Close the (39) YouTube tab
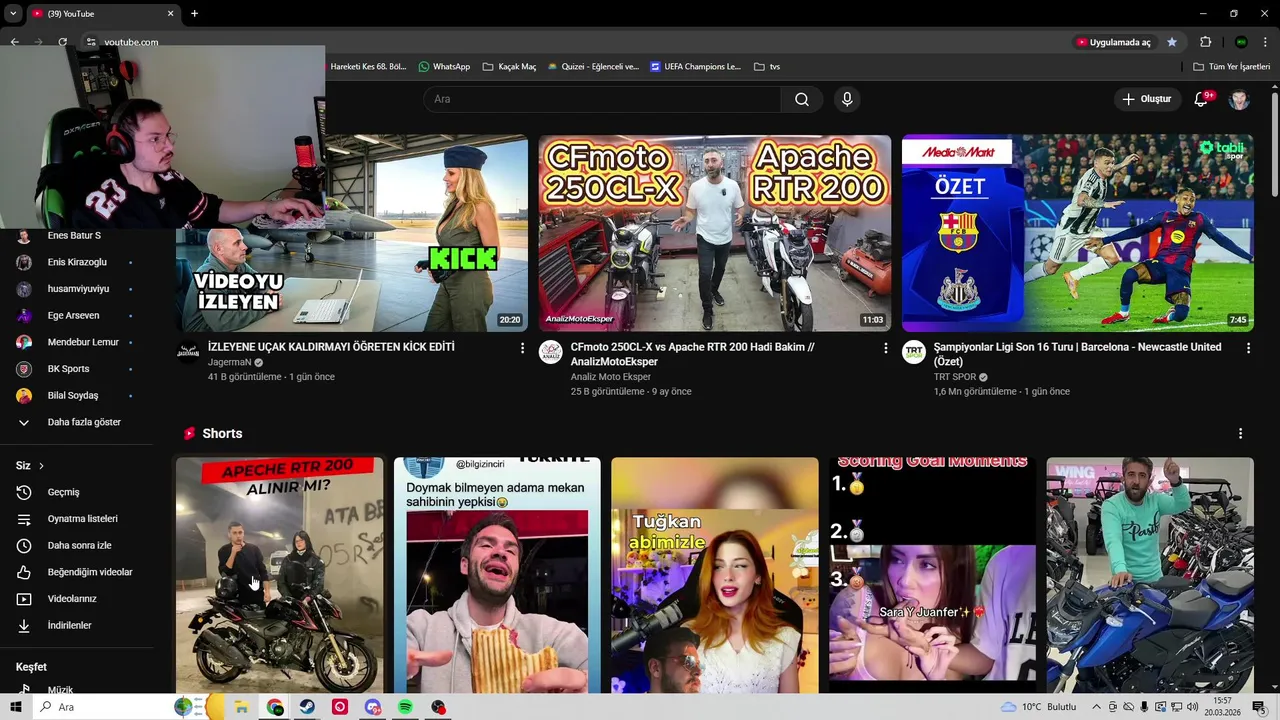This screenshot has height=720, width=1280. click(x=170, y=13)
